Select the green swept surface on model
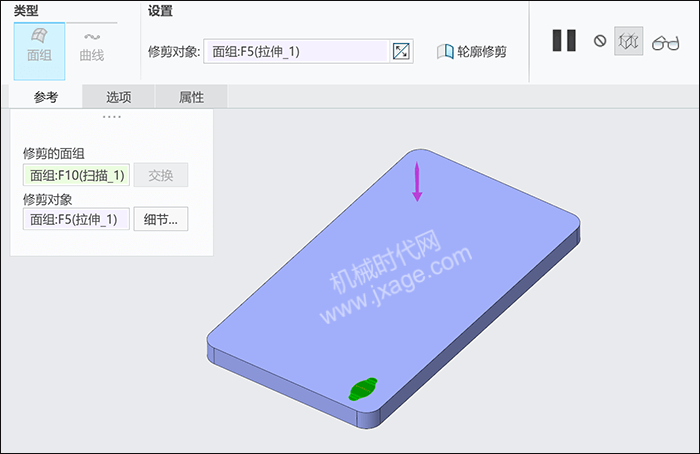 click(x=363, y=389)
